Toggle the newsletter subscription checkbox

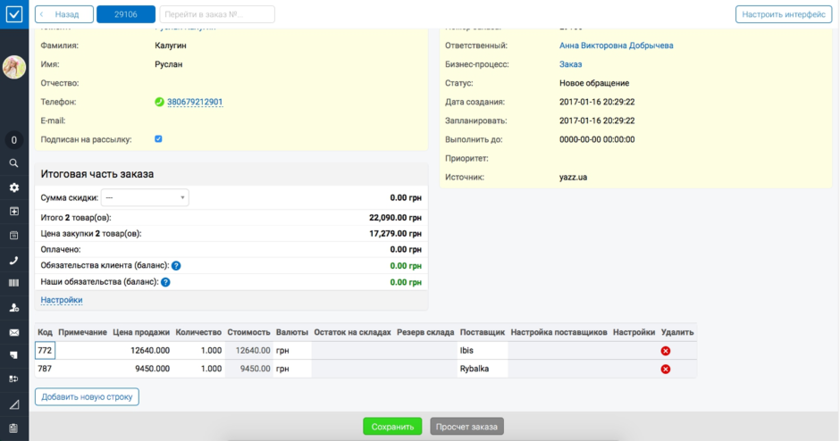[x=158, y=139]
